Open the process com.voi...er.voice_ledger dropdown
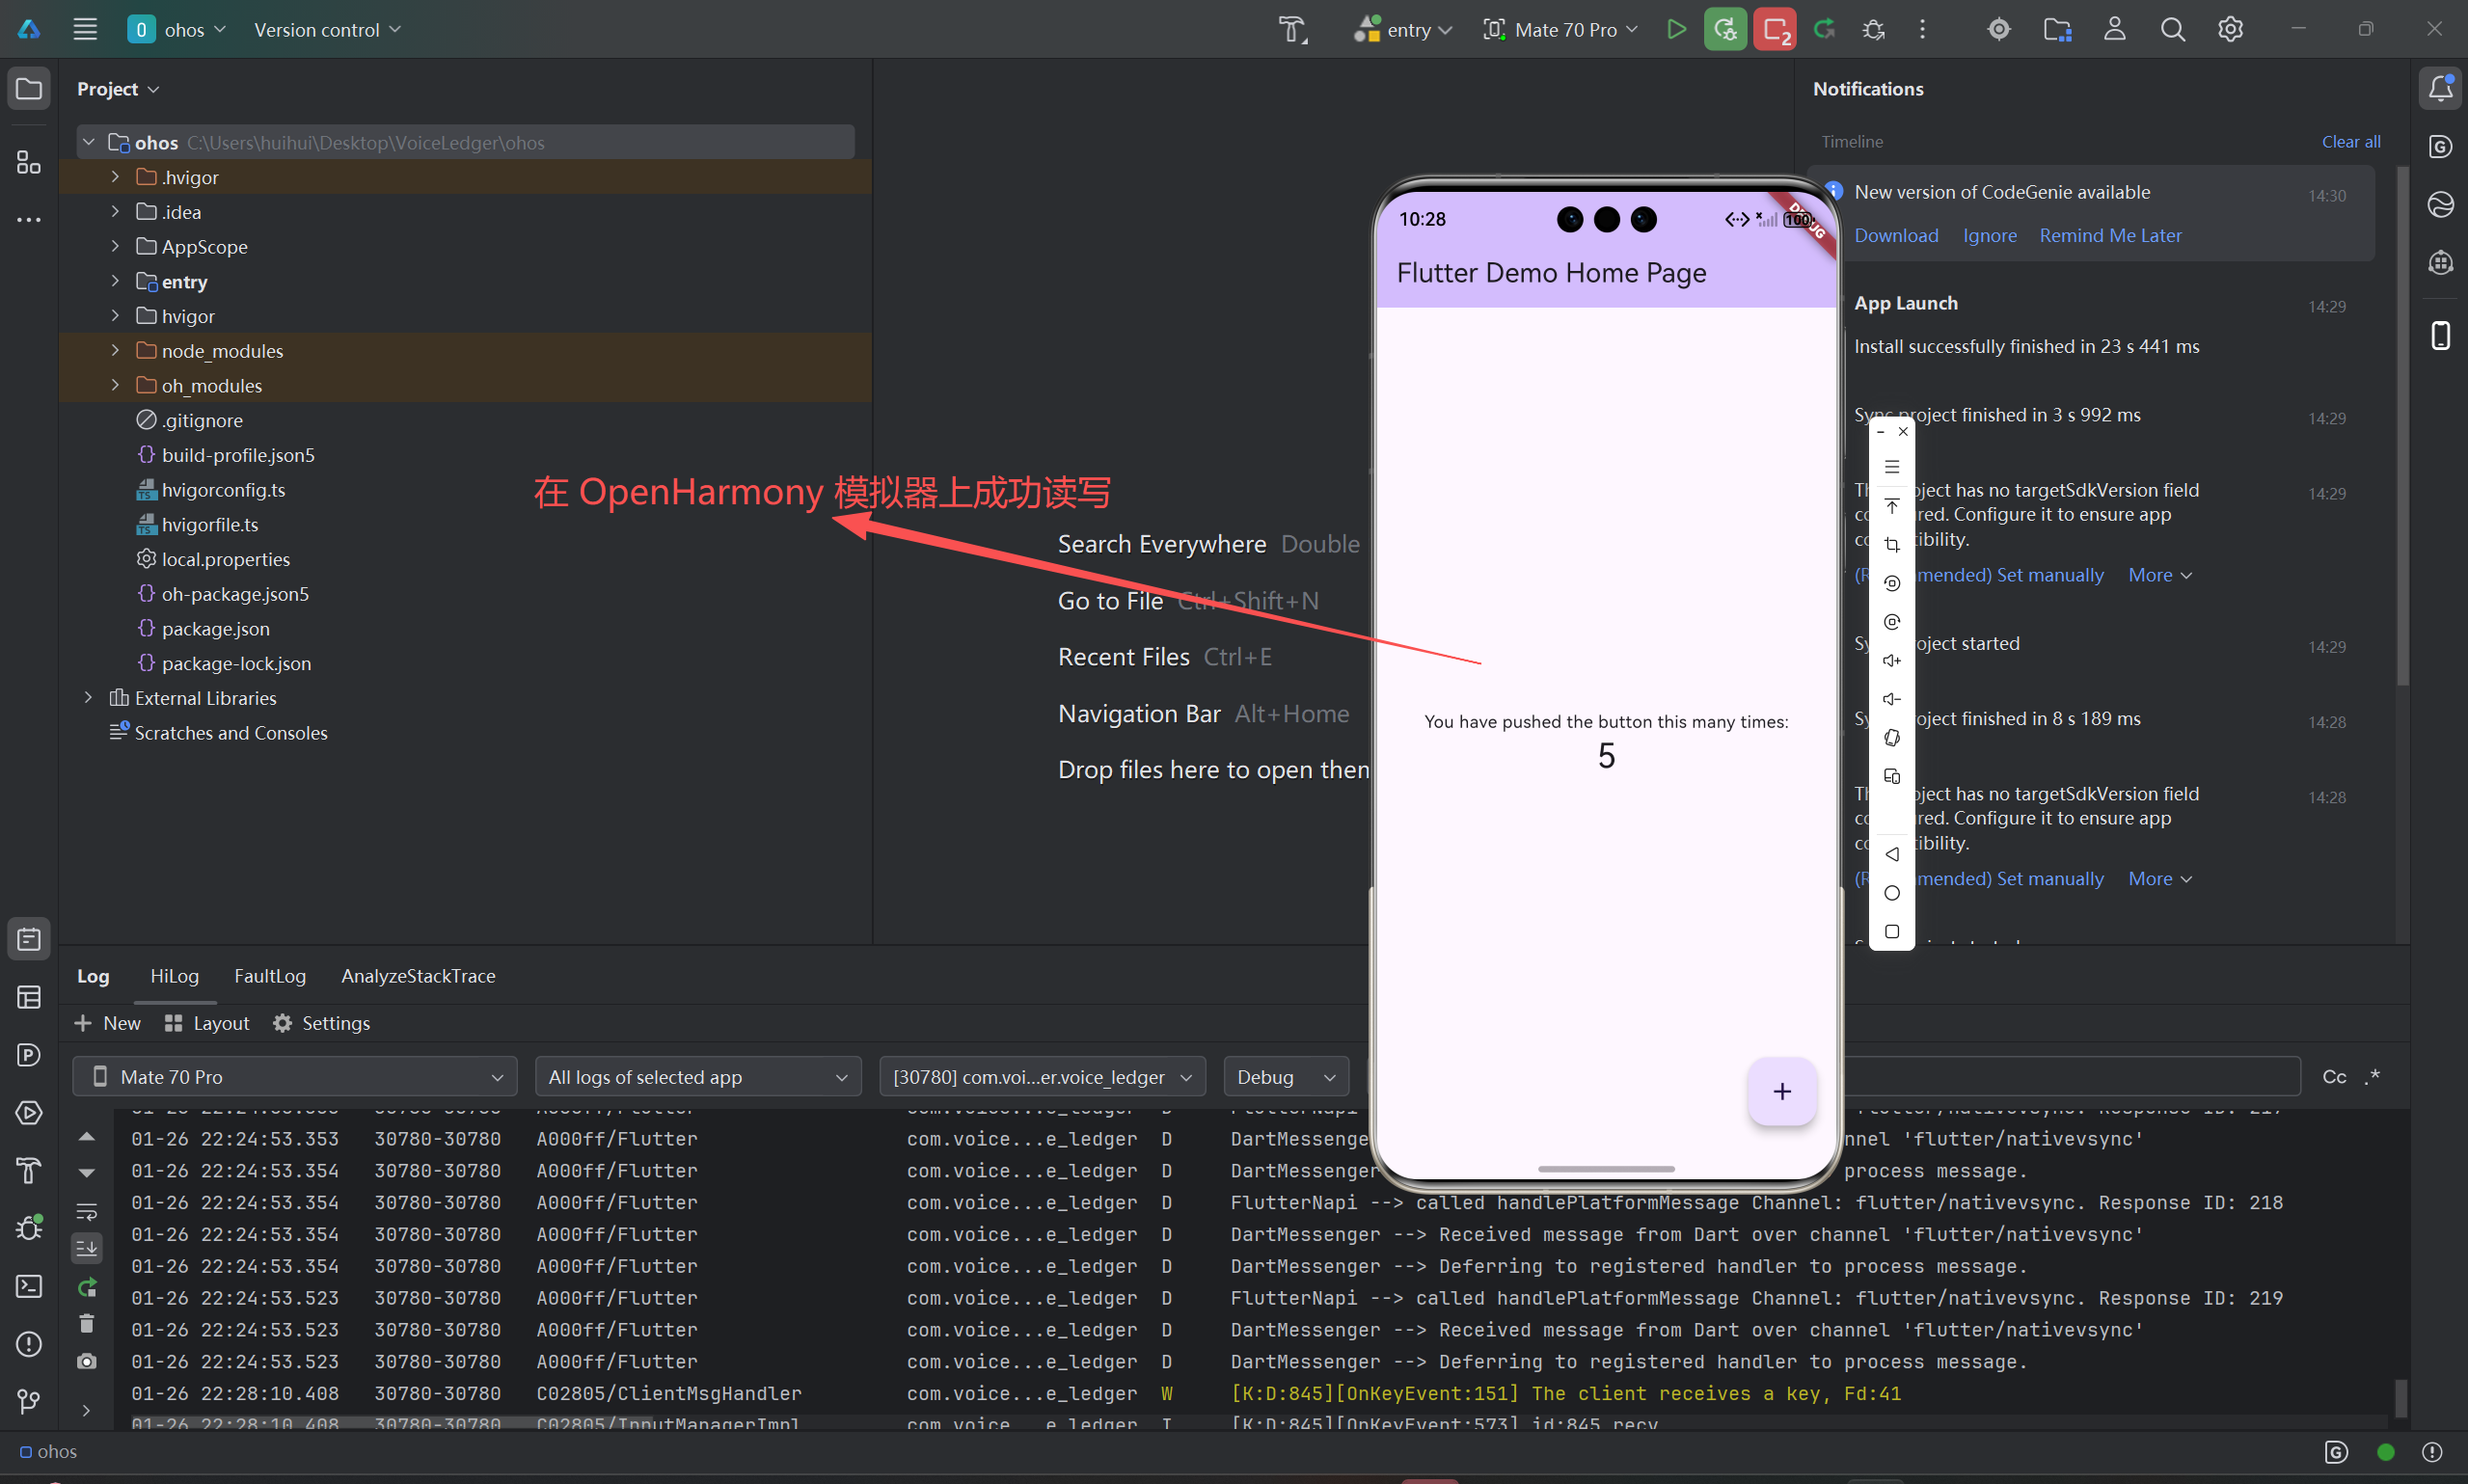The image size is (2468, 1484). point(1042,1077)
